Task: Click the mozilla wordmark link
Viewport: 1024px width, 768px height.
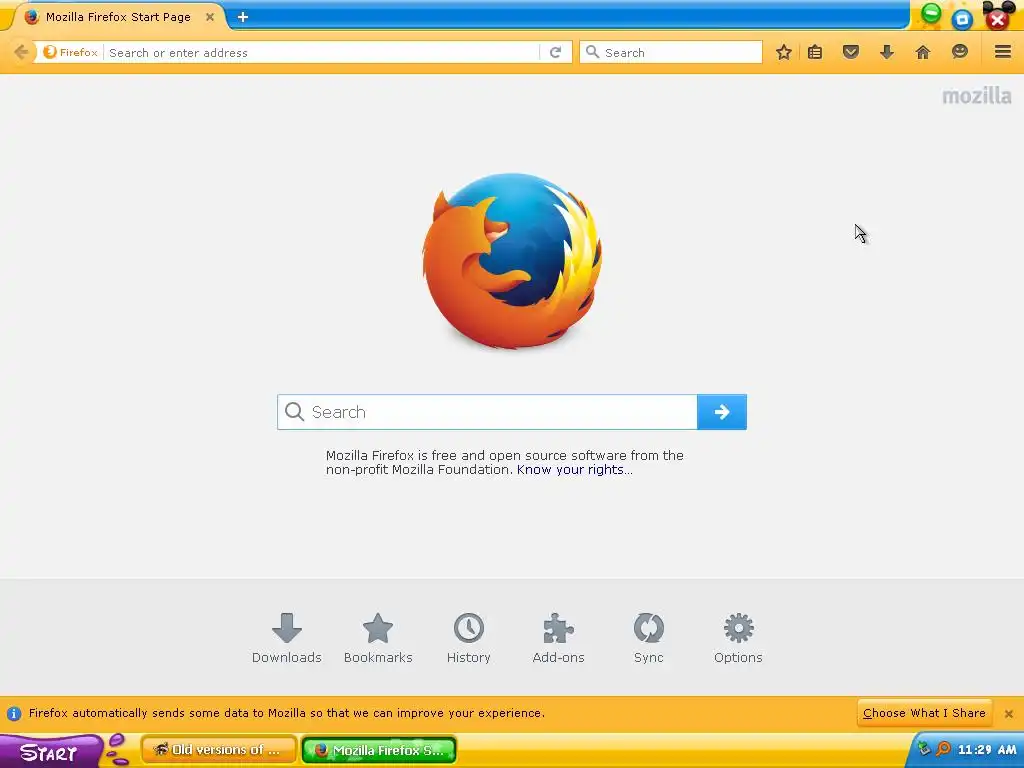Action: click(x=976, y=96)
